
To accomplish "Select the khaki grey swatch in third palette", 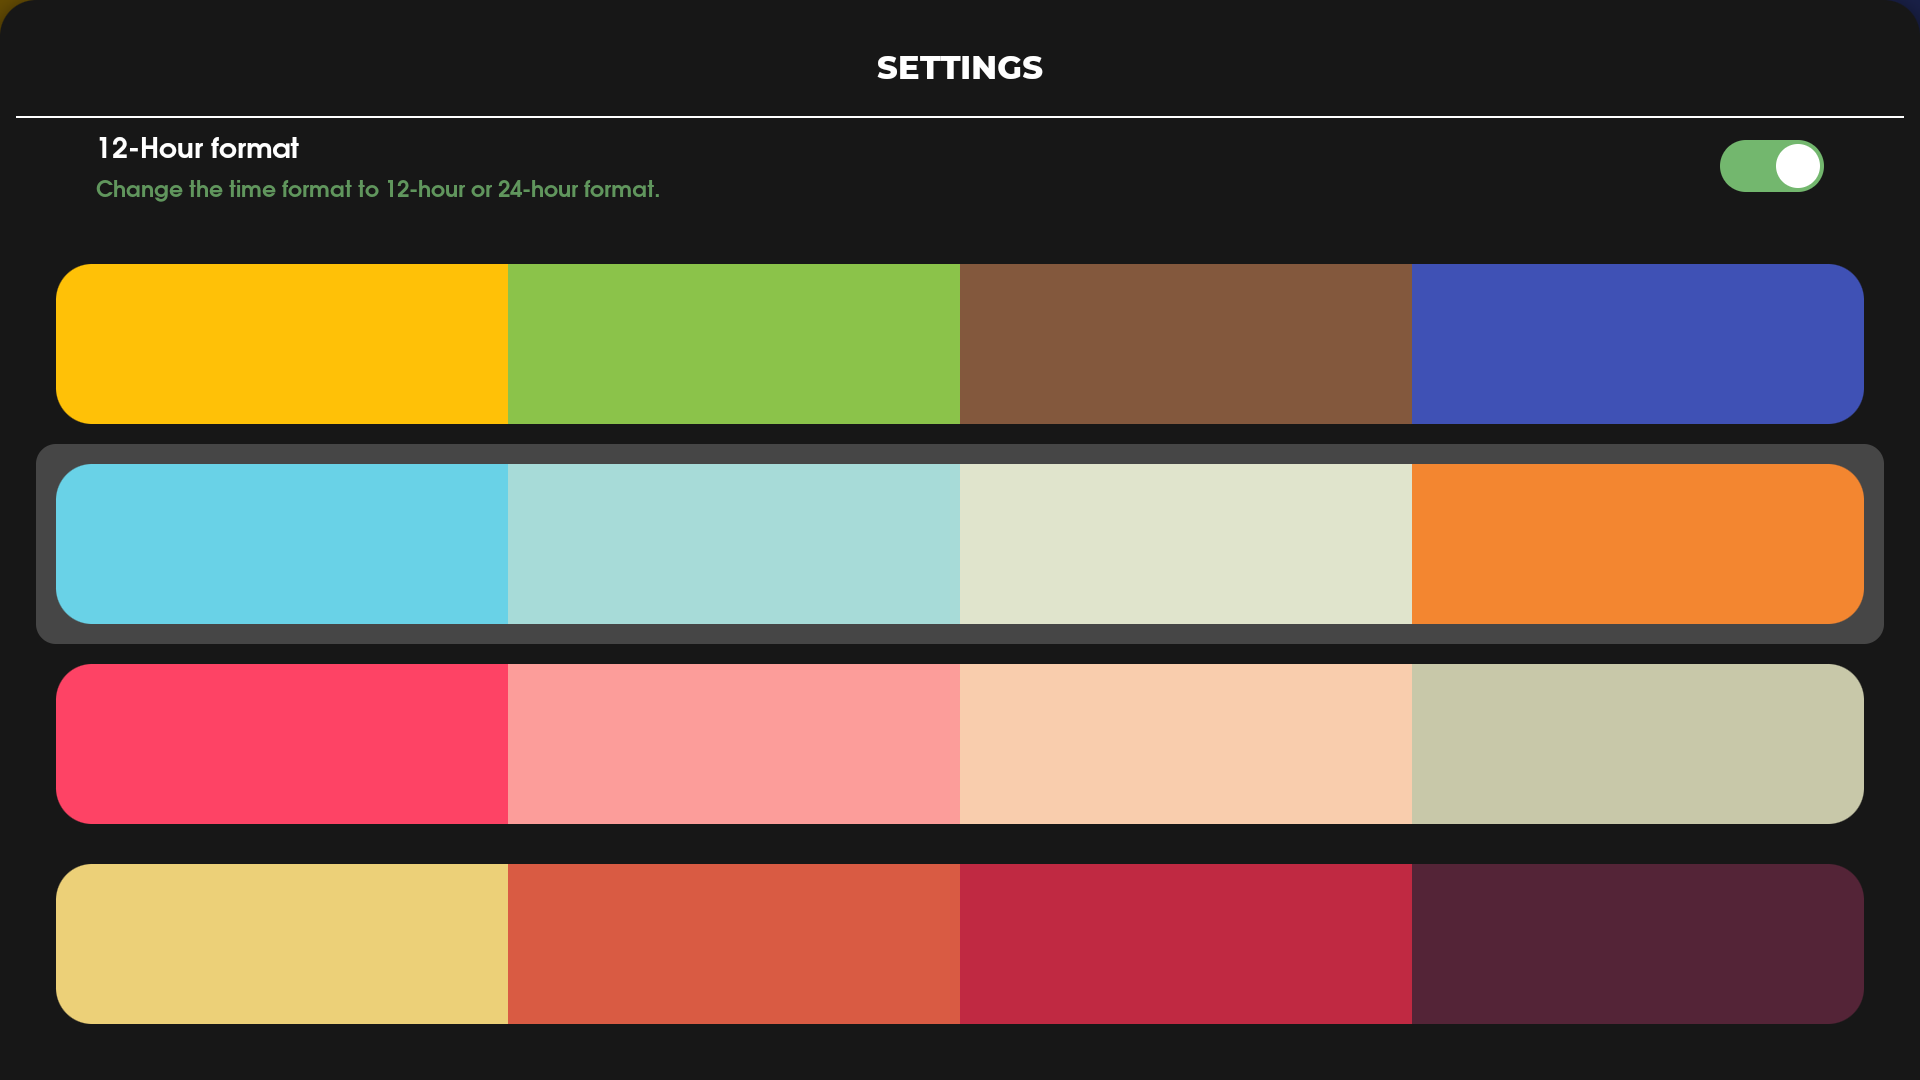I will pos(1638,744).
